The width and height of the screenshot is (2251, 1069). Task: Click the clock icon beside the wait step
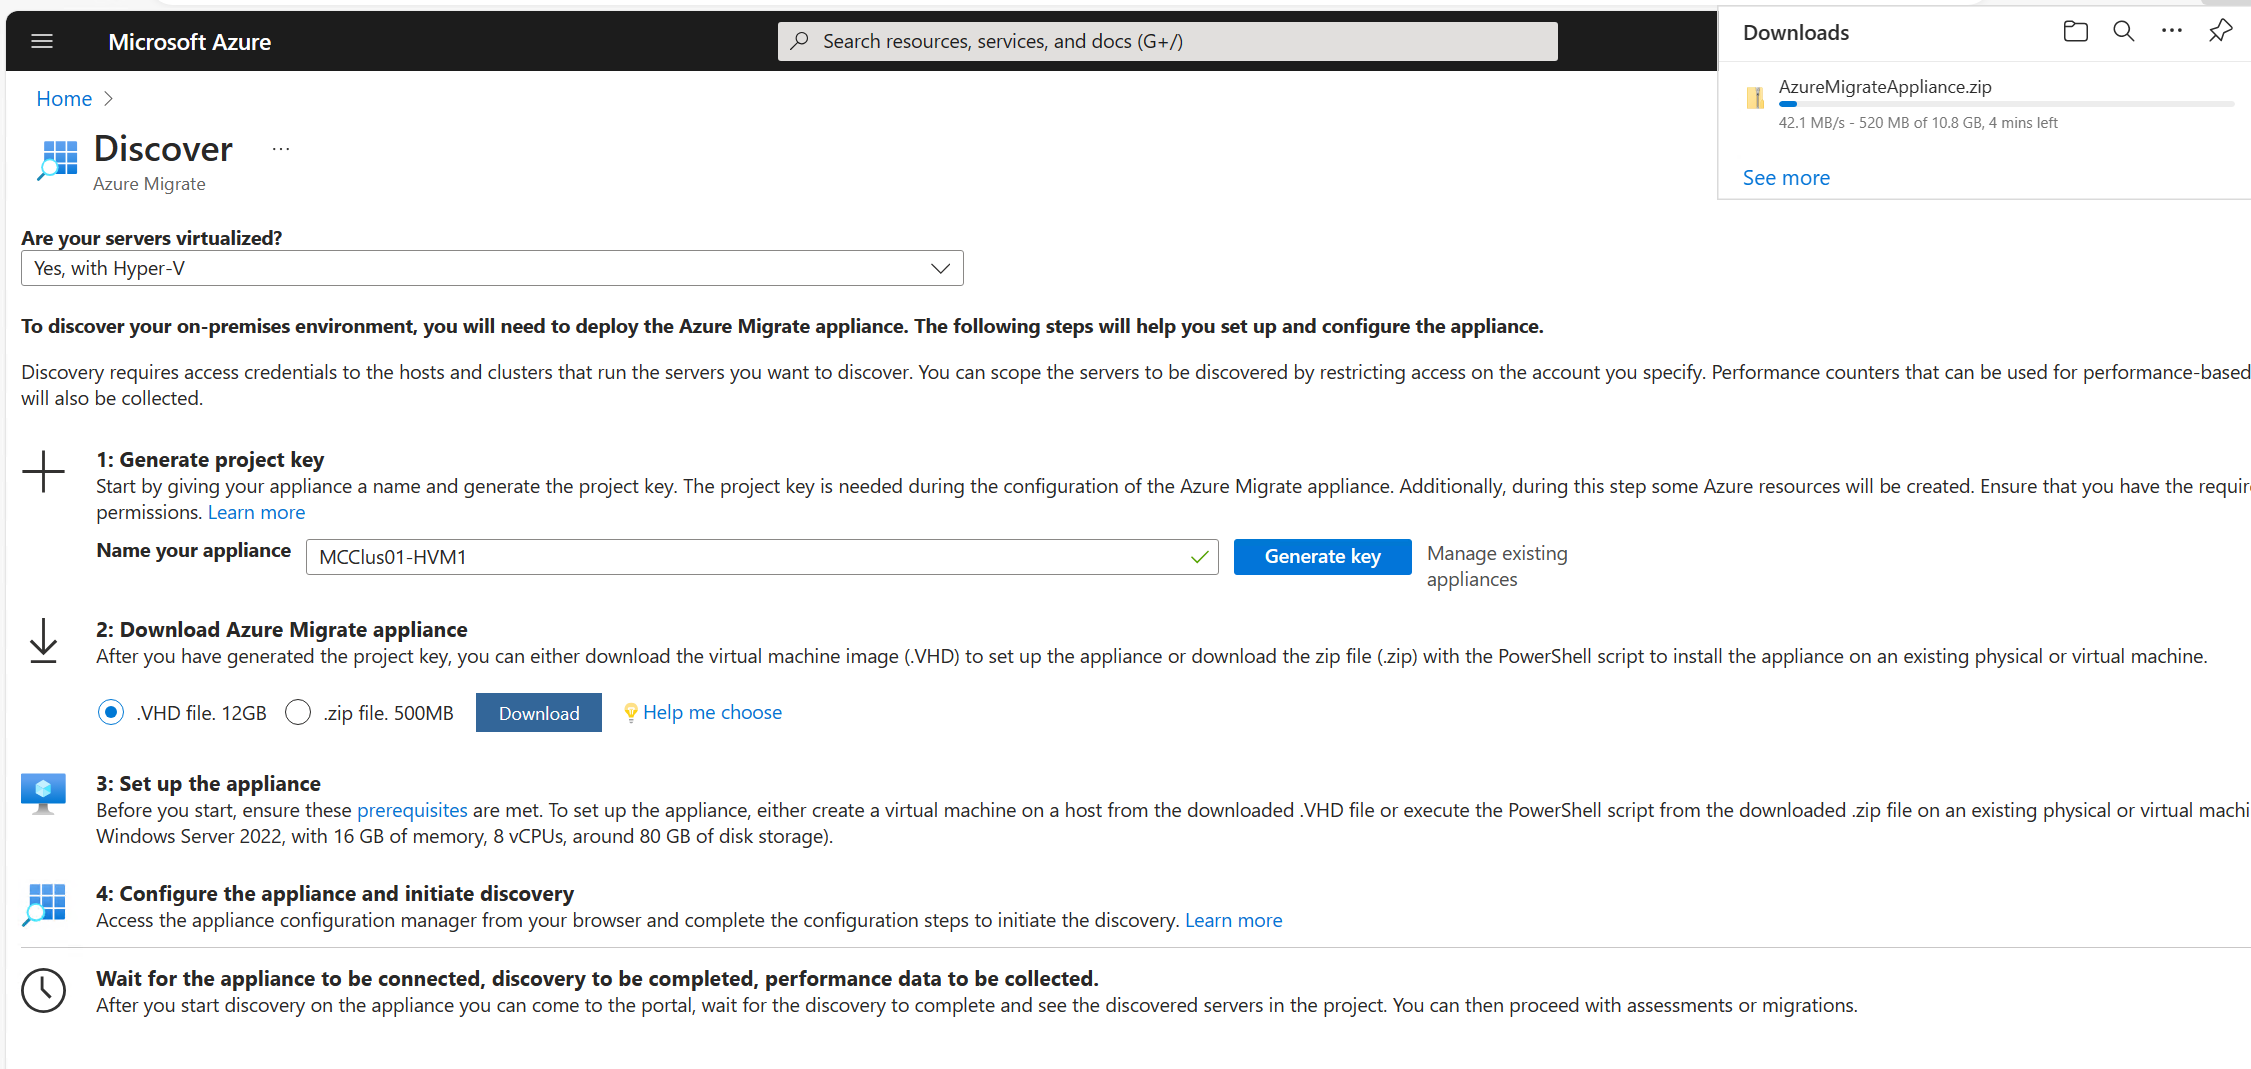coord(43,990)
